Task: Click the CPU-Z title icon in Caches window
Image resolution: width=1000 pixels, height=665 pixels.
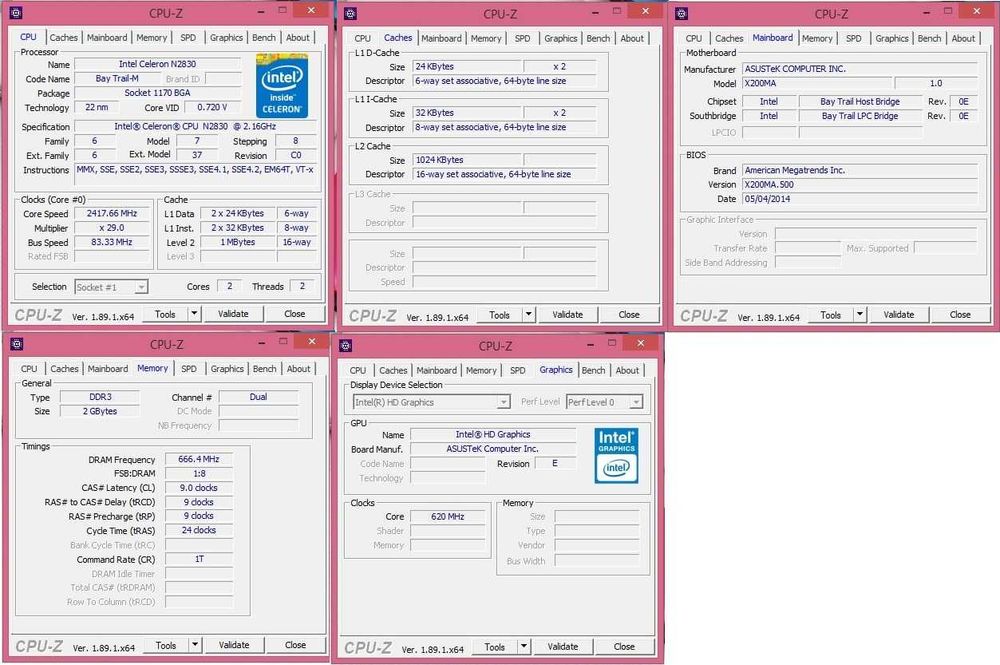Action: (350, 13)
